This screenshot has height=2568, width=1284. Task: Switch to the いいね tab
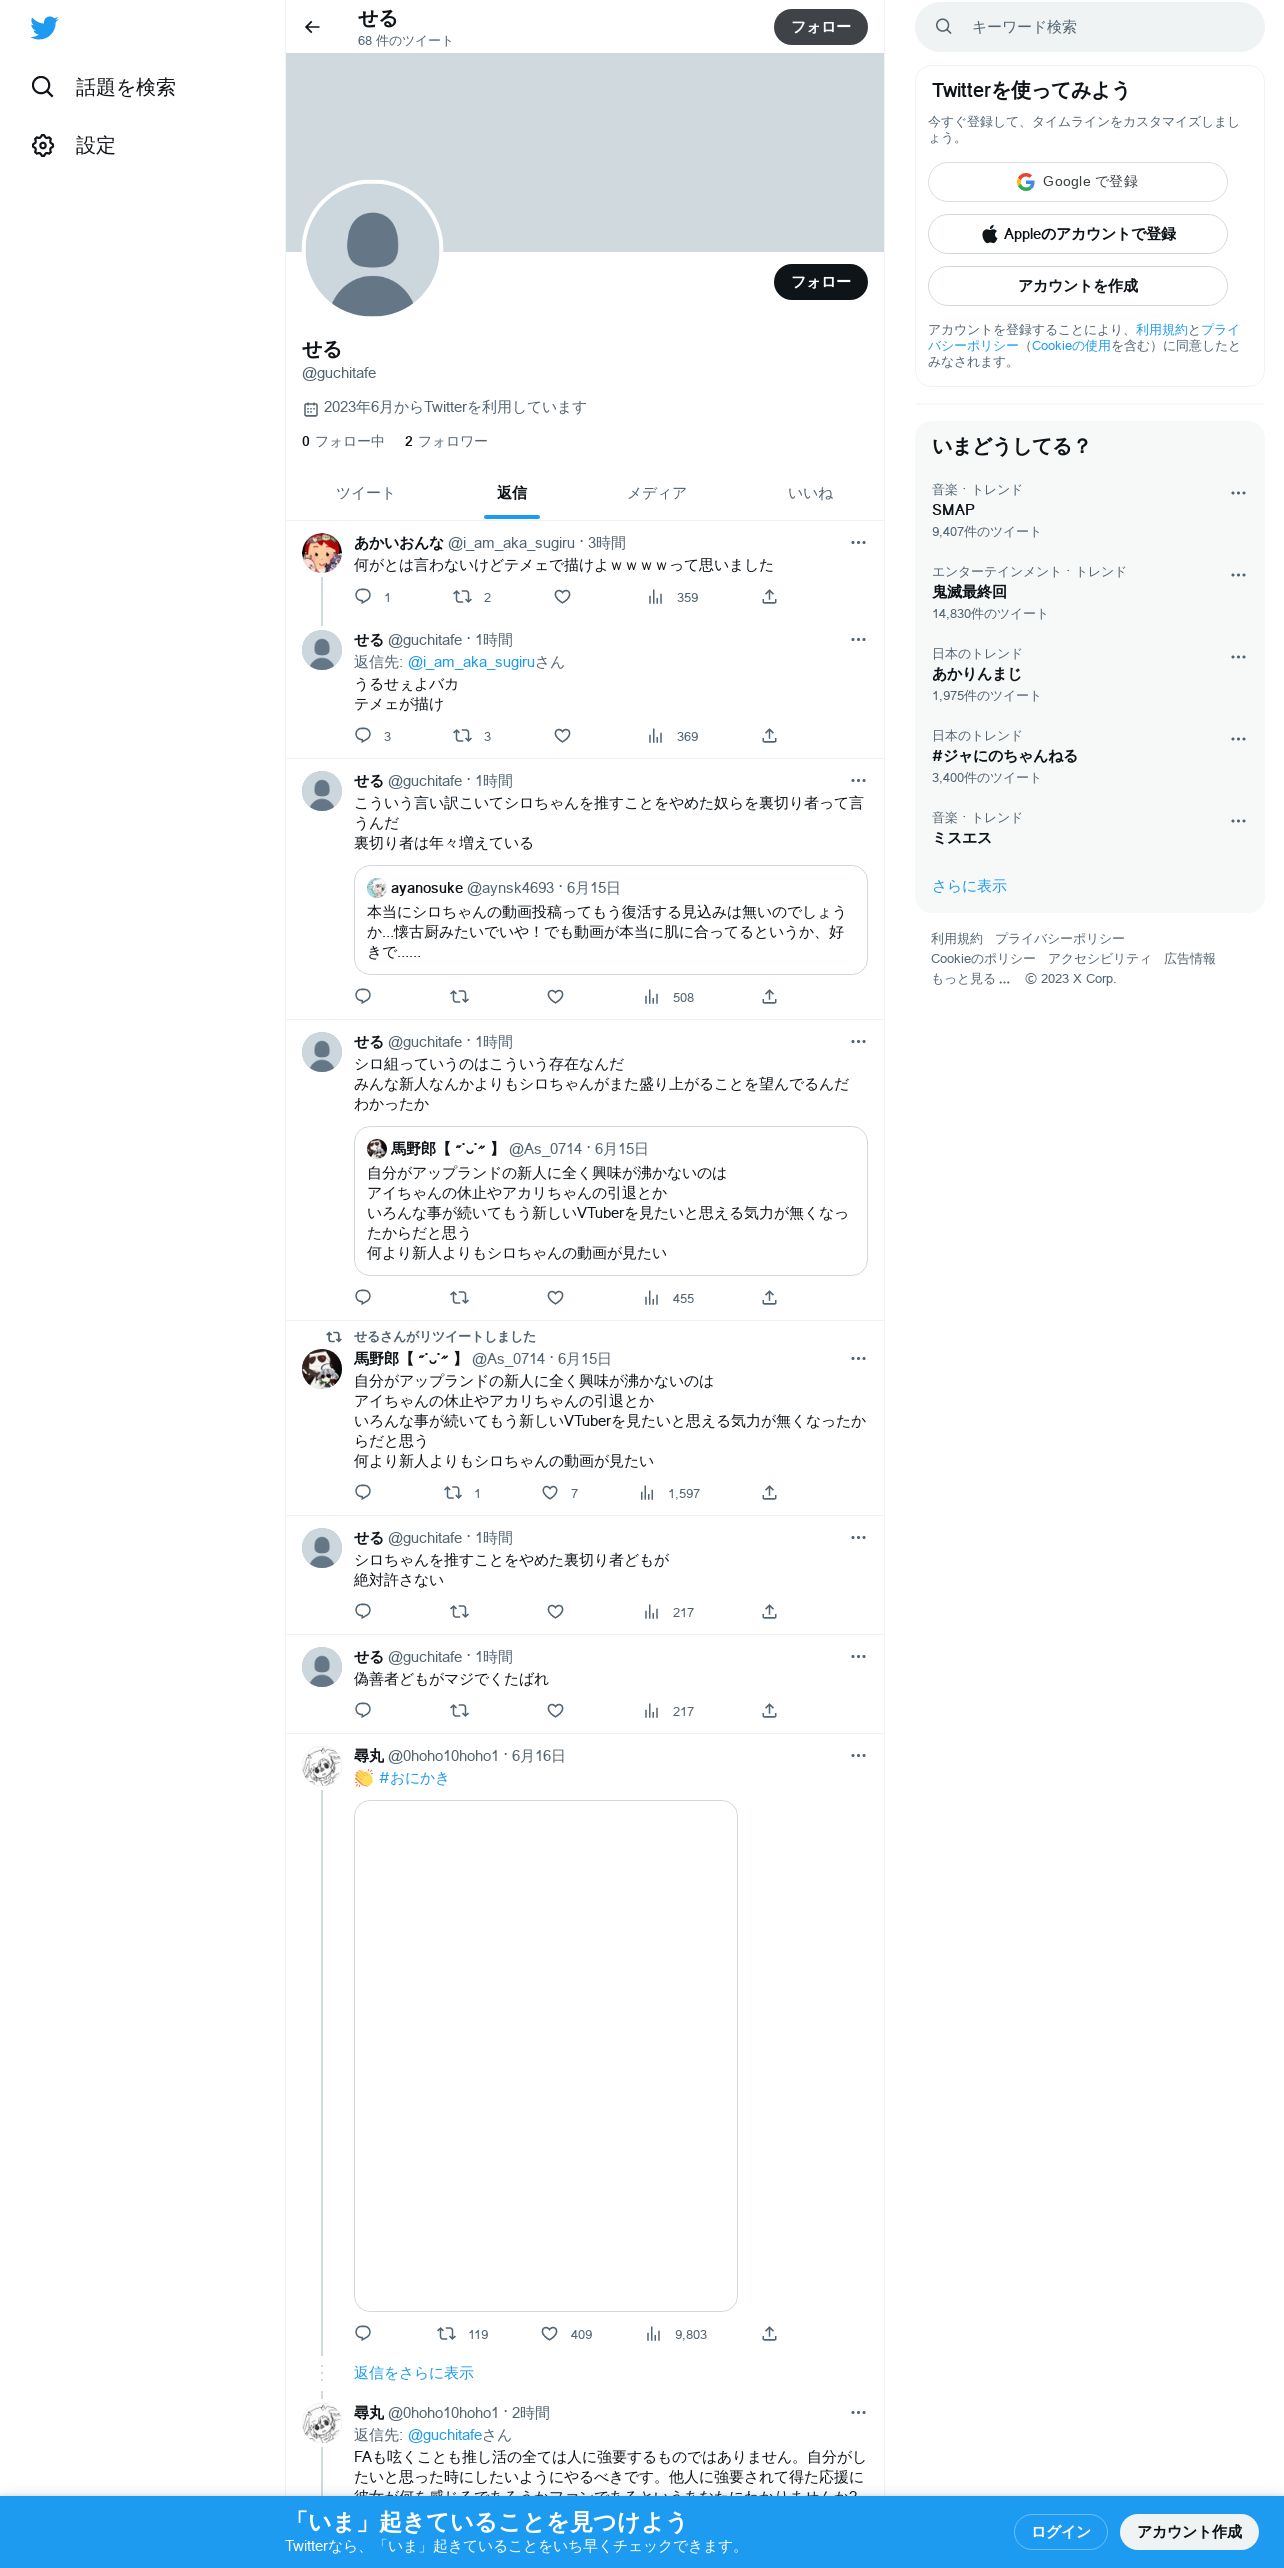point(810,493)
